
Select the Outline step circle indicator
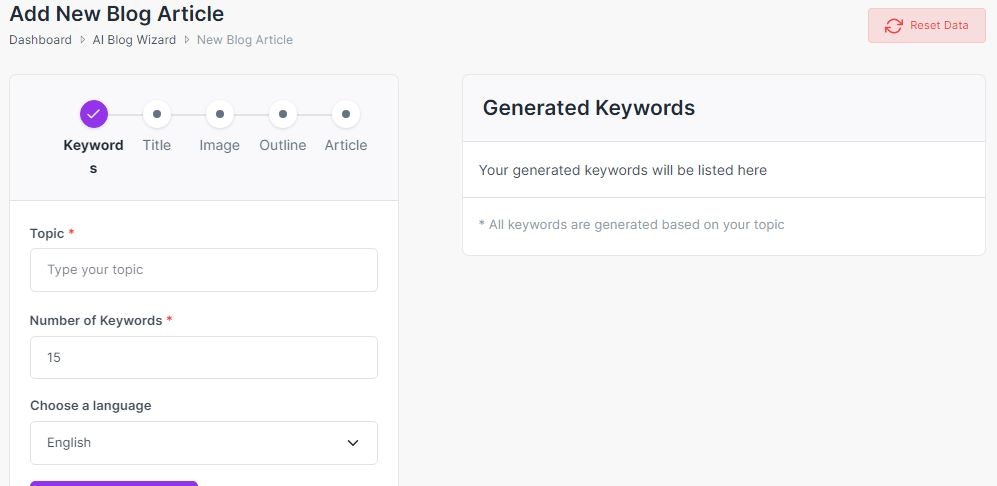(x=283, y=114)
